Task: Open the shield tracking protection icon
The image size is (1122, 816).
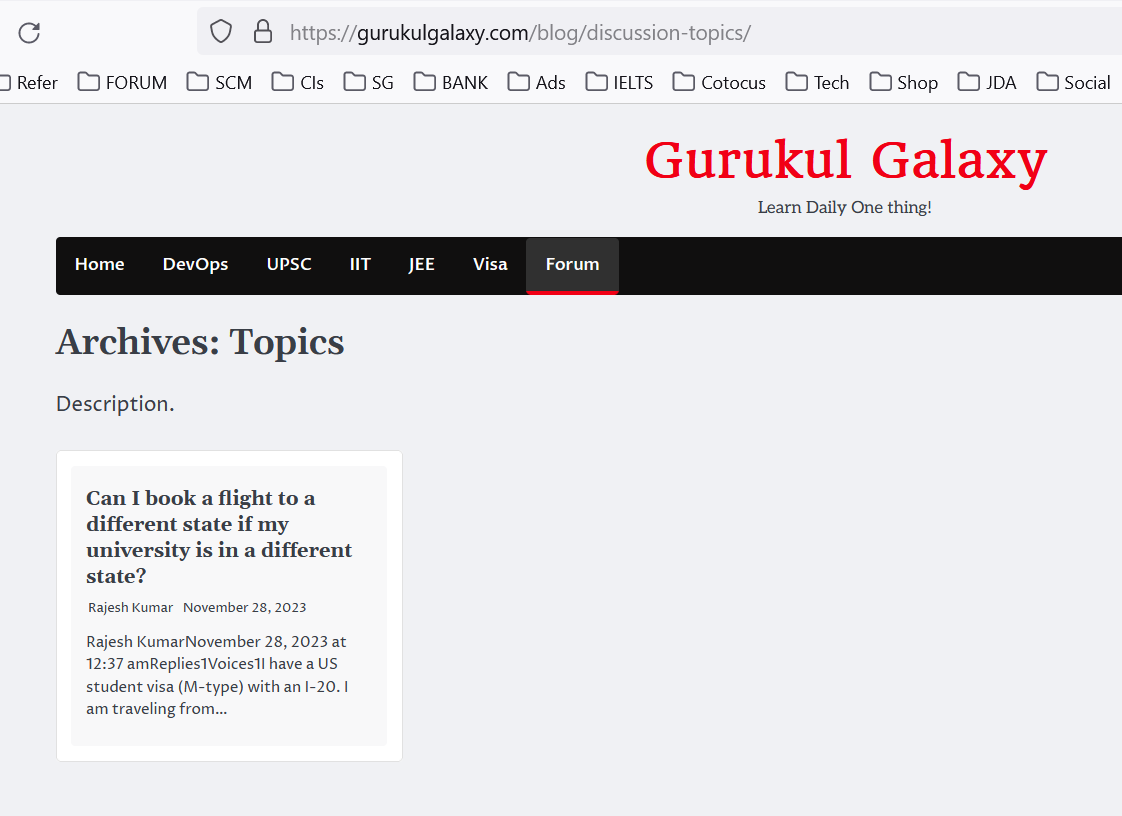Action: tap(220, 31)
